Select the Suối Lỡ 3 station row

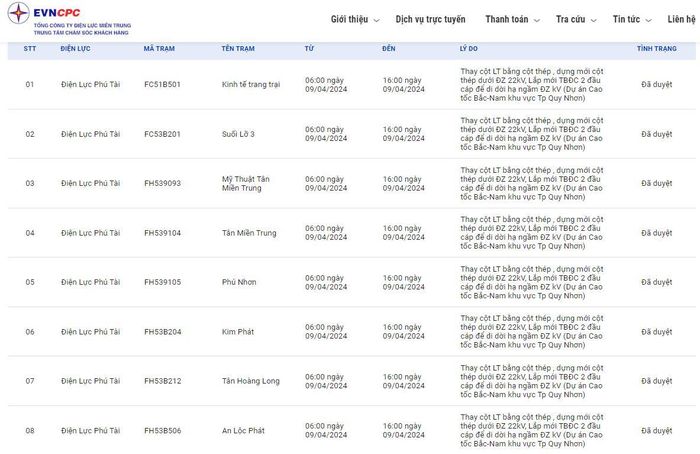pos(350,134)
